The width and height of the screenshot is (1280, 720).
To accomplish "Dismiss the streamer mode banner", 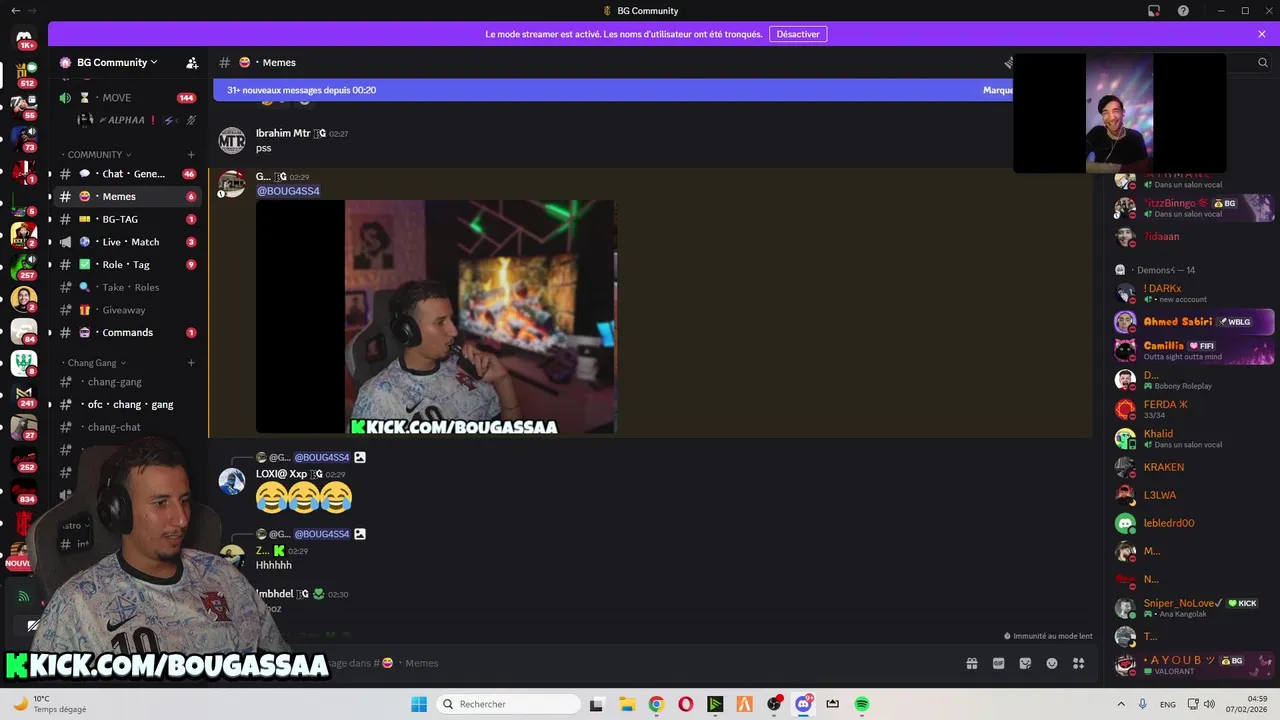I will (1262, 34).
